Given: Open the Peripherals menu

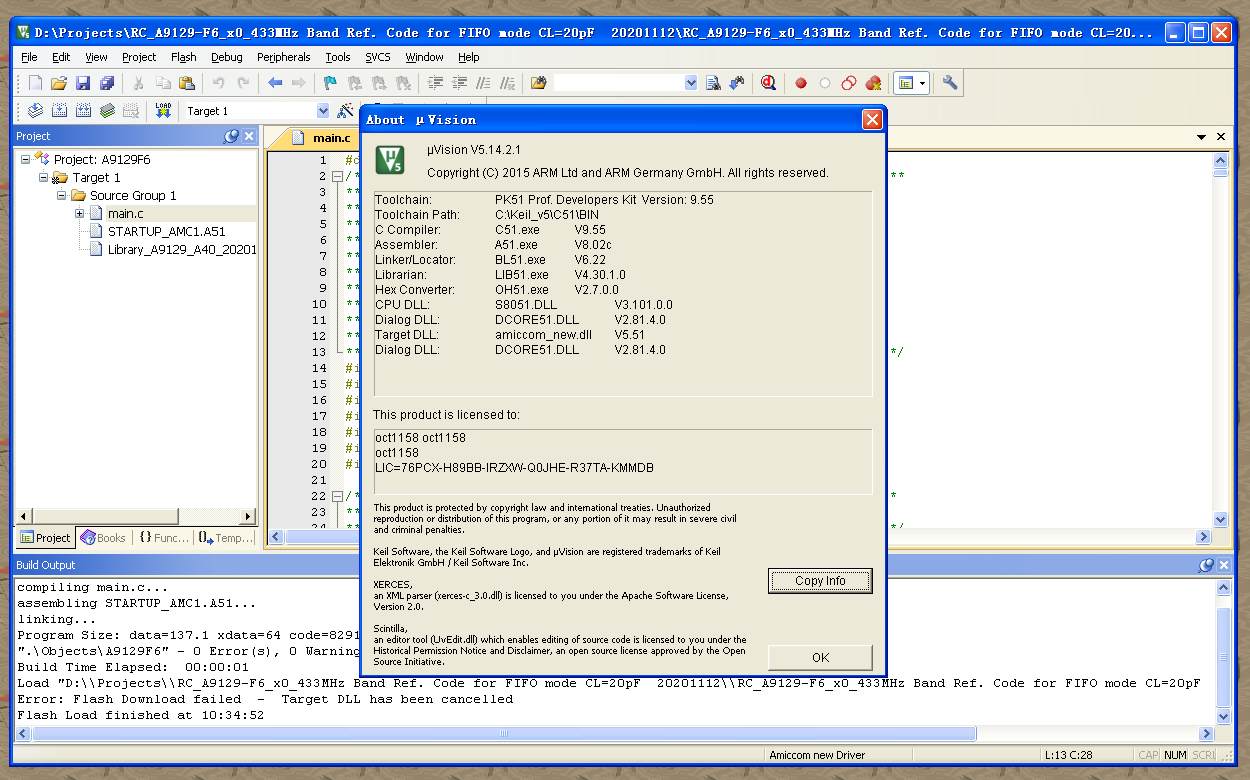Looking at the screenshot, I should click(284, 57).
